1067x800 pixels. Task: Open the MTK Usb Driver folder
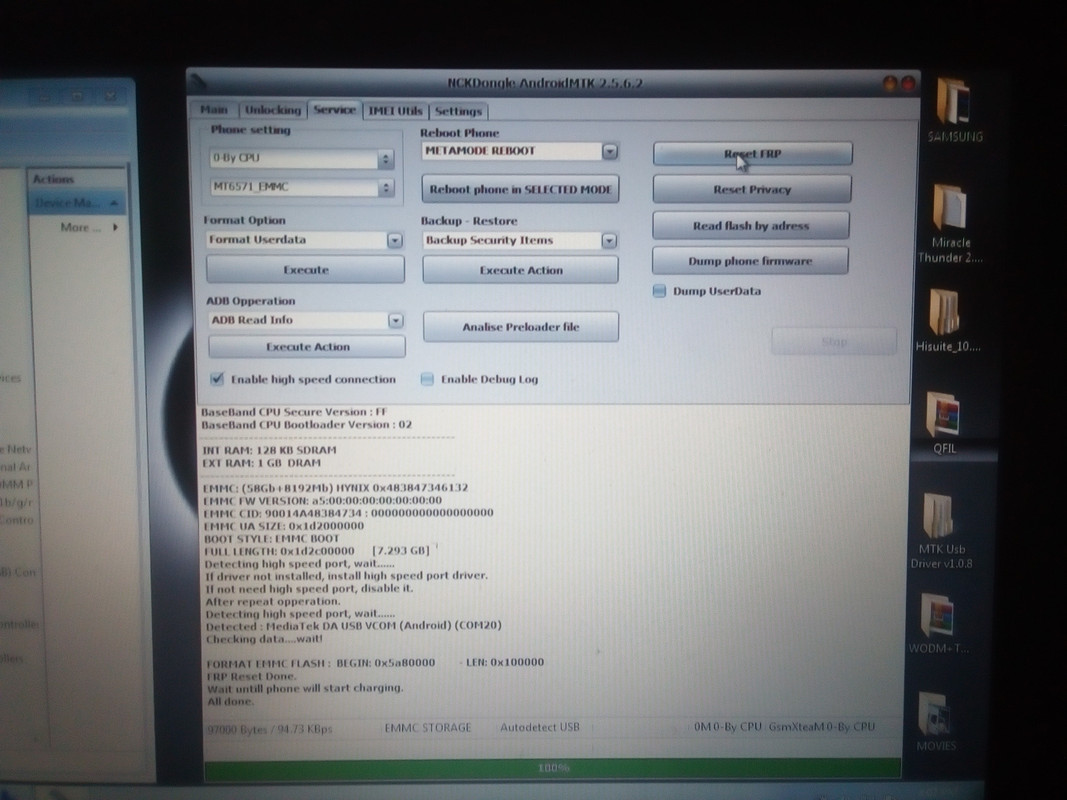point(941,532)
